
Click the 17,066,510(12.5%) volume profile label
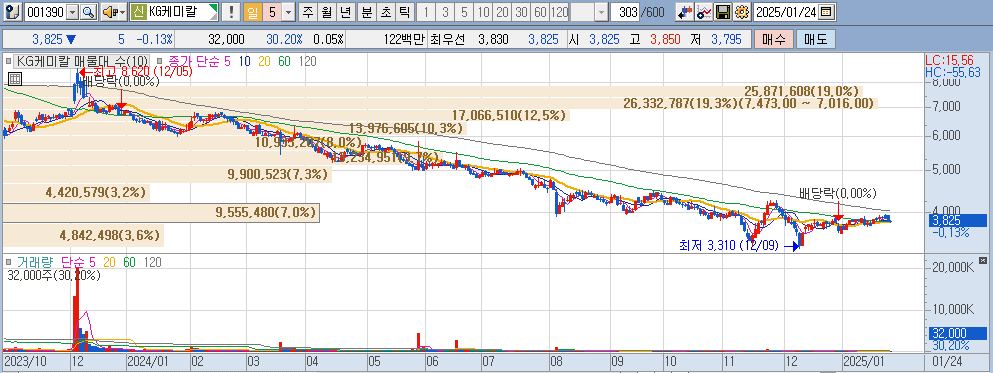tap(508, 115)
